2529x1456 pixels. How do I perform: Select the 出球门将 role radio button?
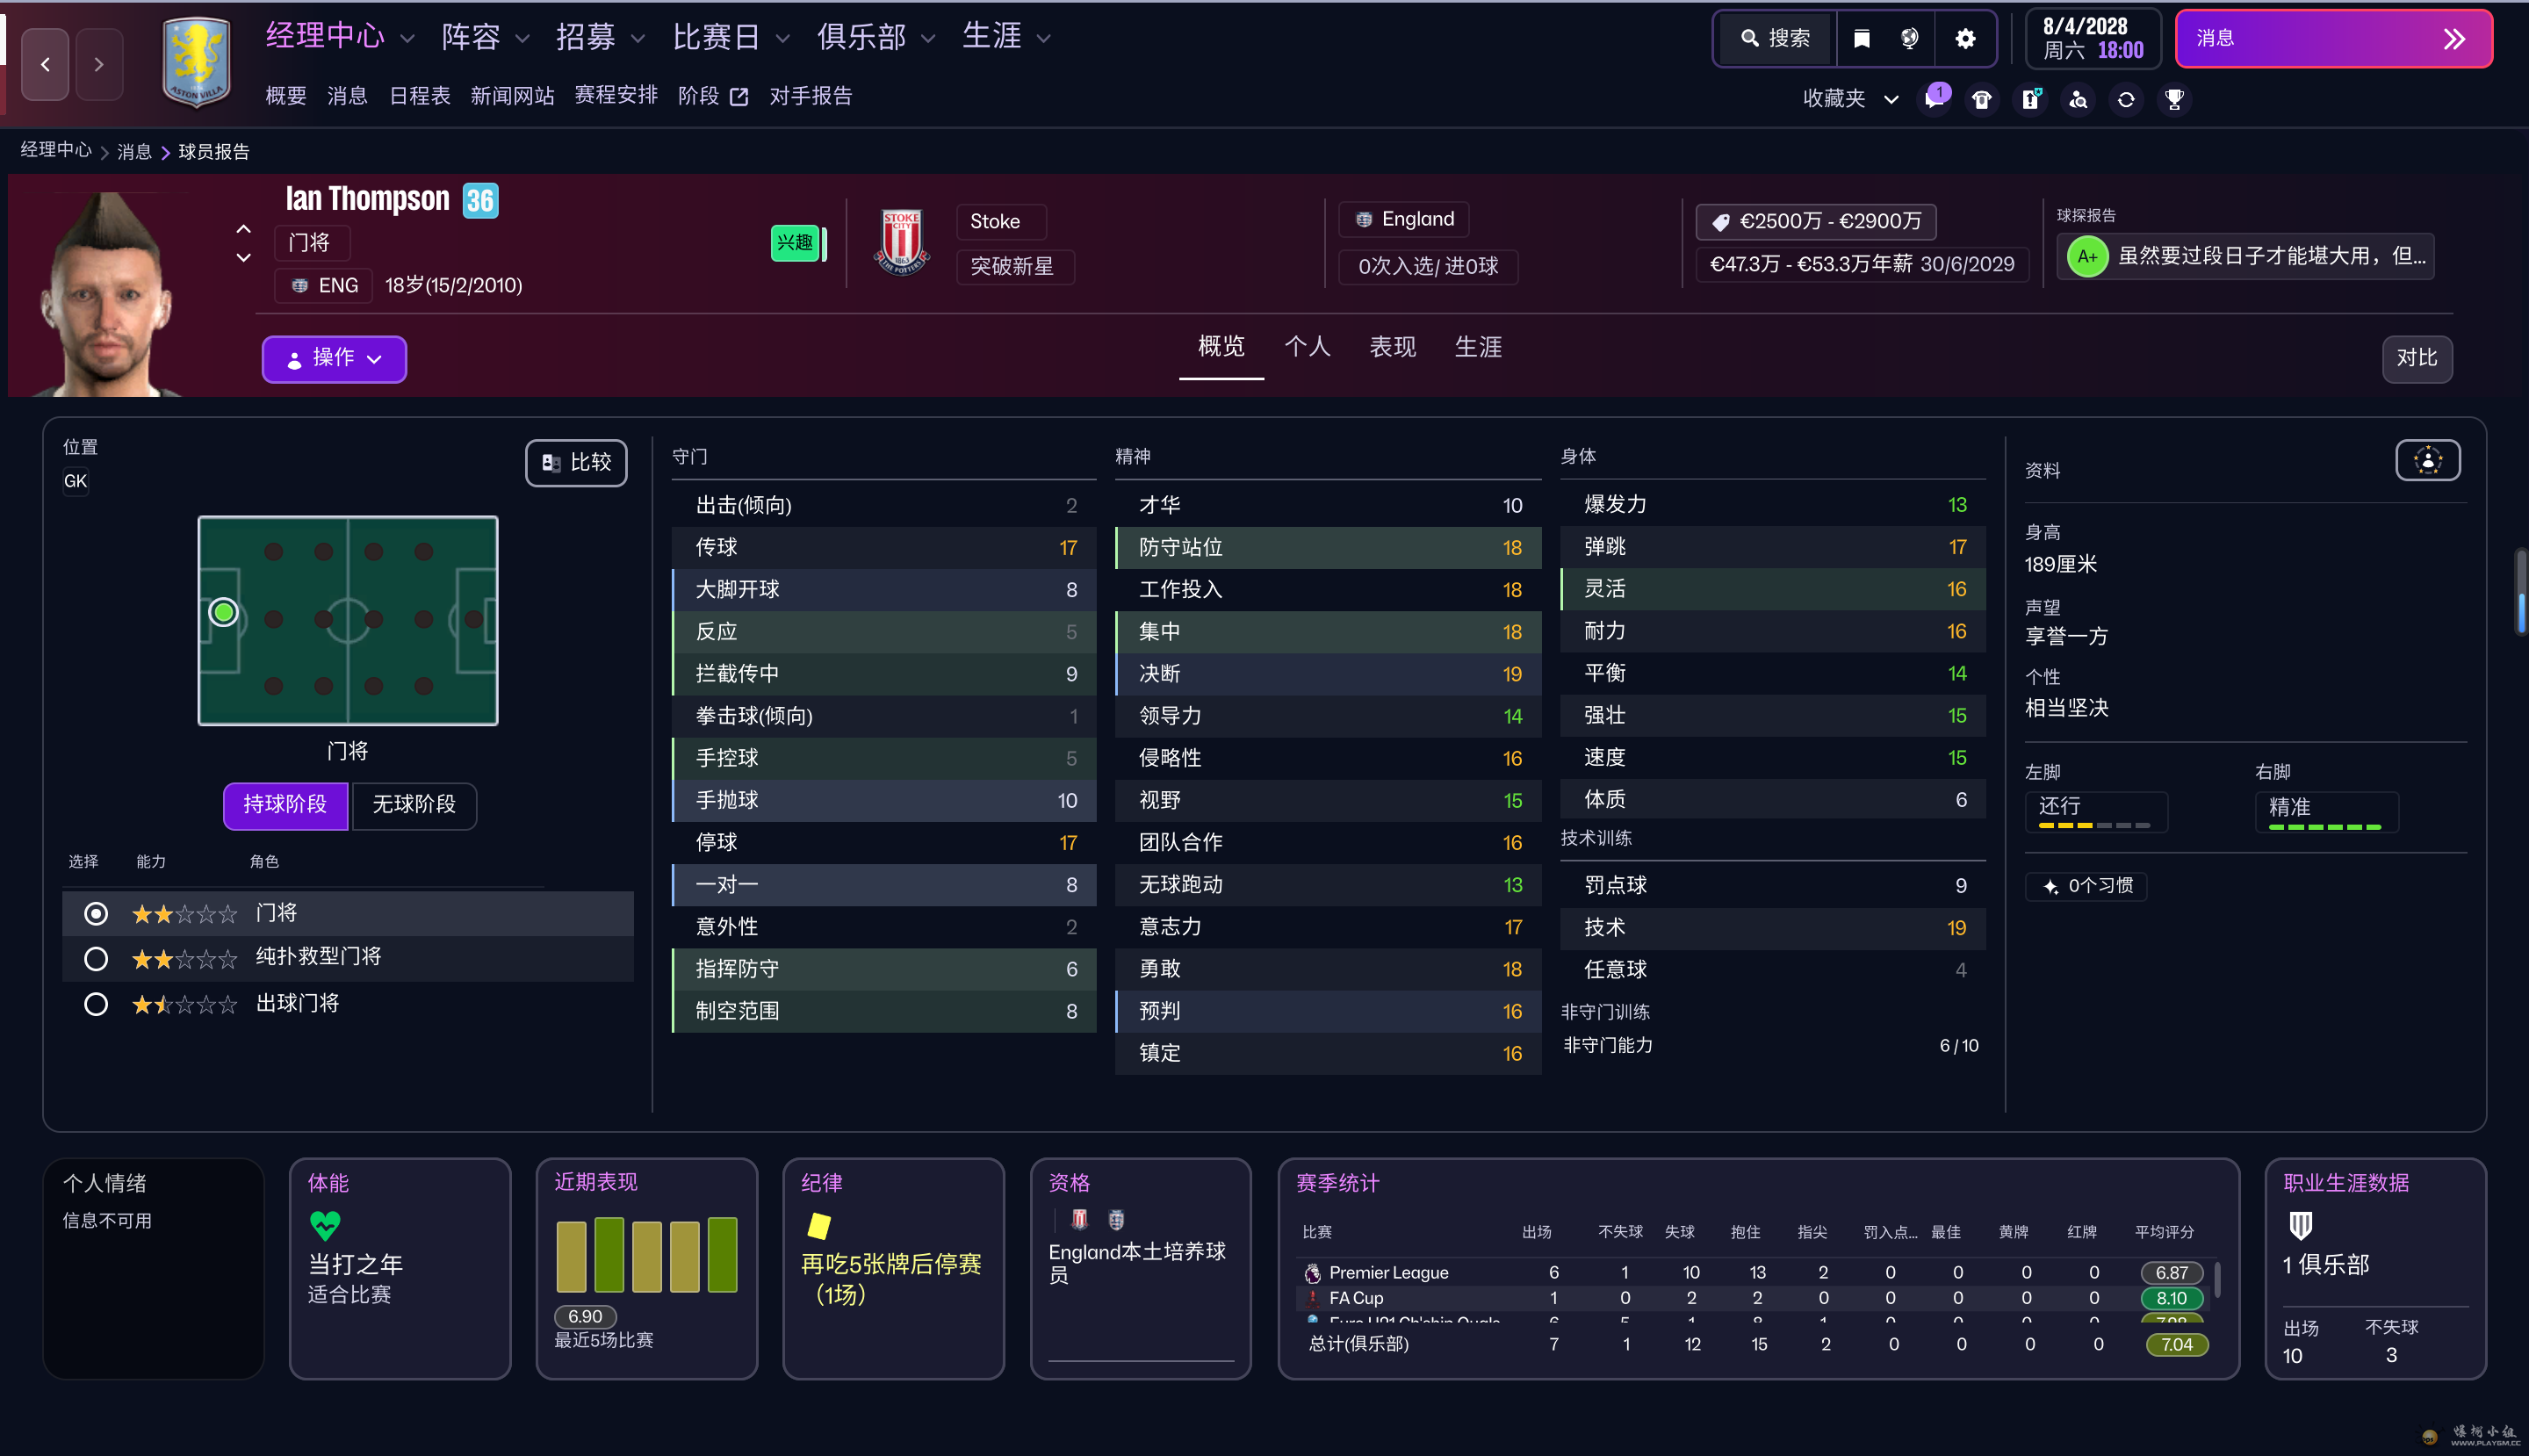[96, 1004]
